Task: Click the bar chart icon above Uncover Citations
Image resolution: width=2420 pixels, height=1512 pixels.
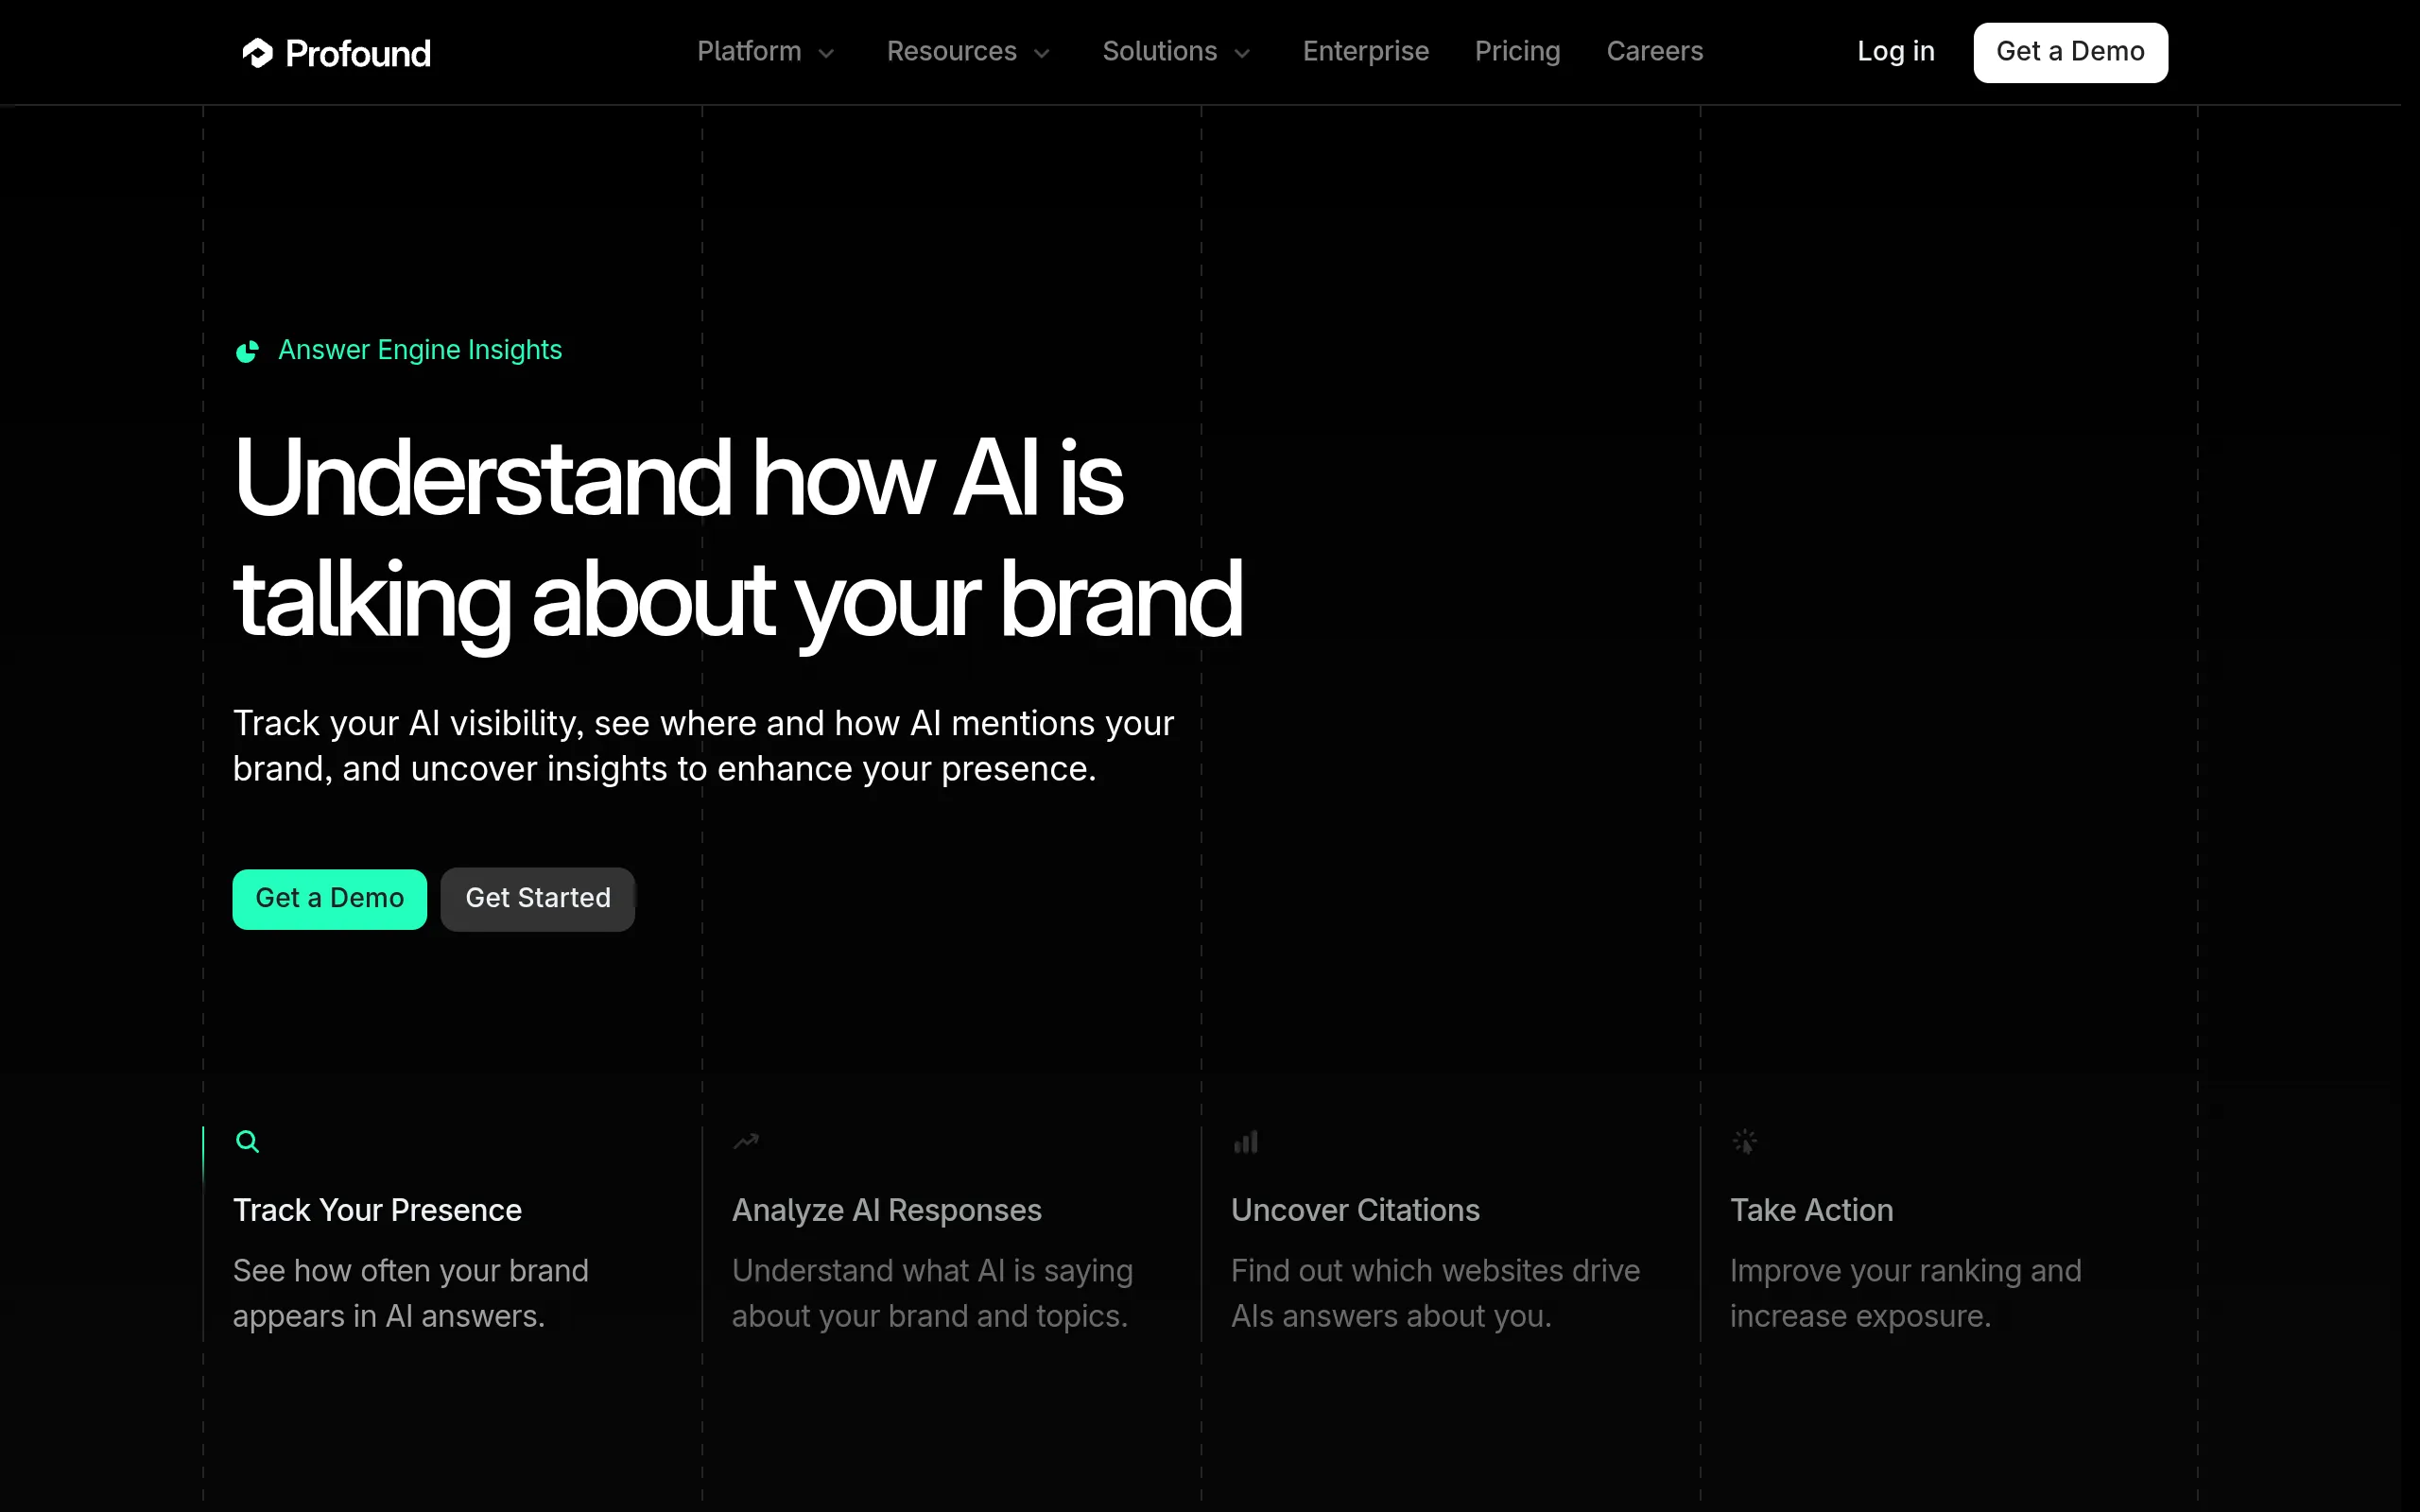Action: pos(1245,1141)
